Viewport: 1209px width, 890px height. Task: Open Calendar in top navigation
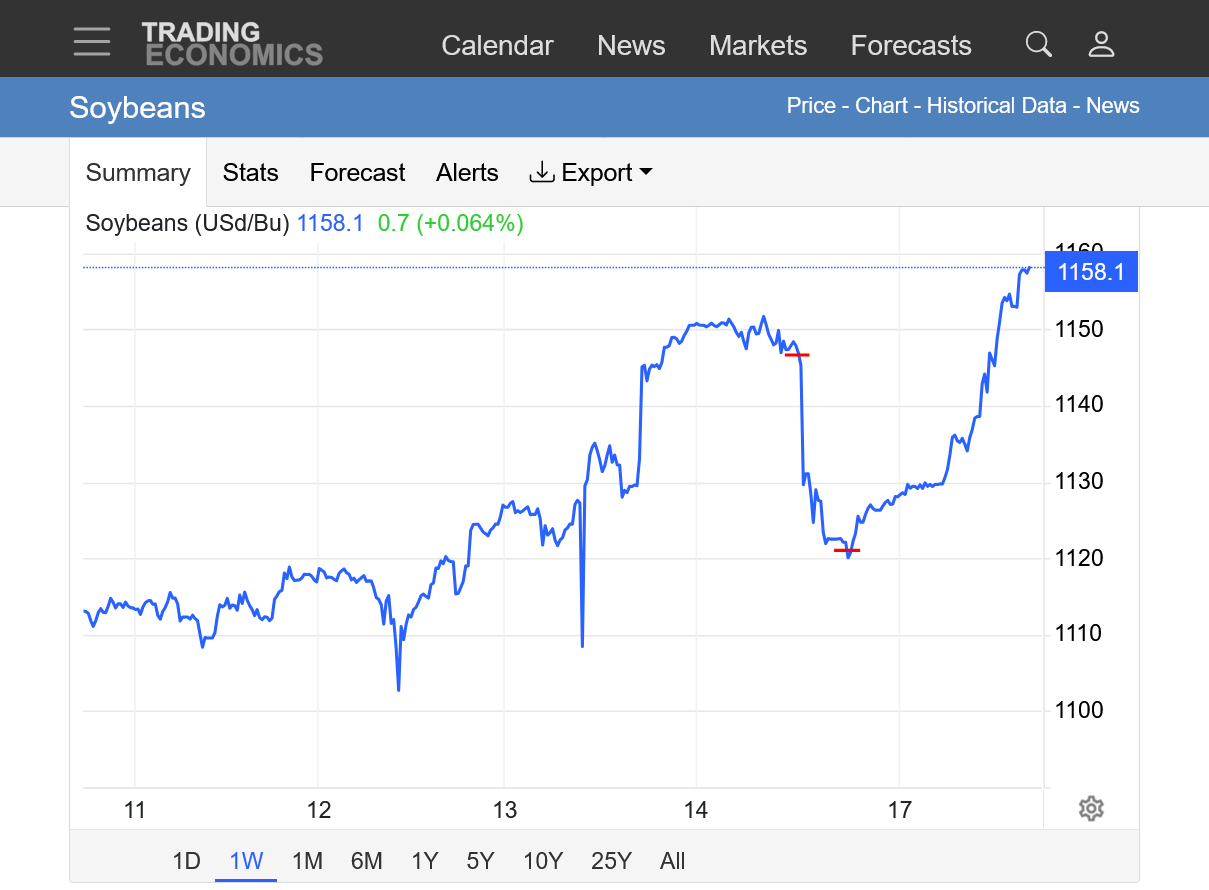497,46
